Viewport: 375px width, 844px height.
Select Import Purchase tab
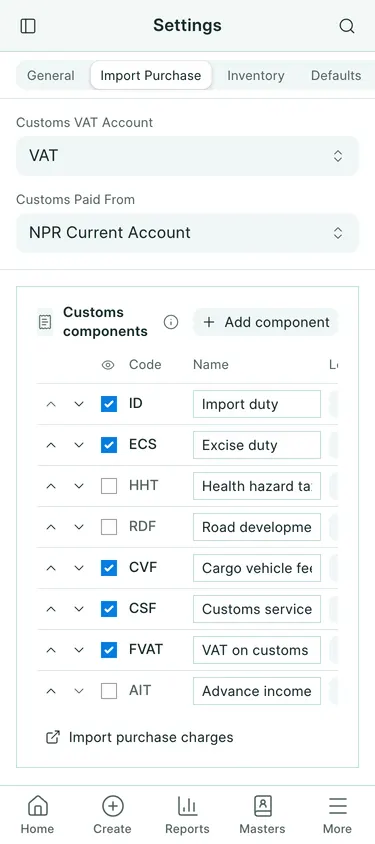tap(151, 75)
